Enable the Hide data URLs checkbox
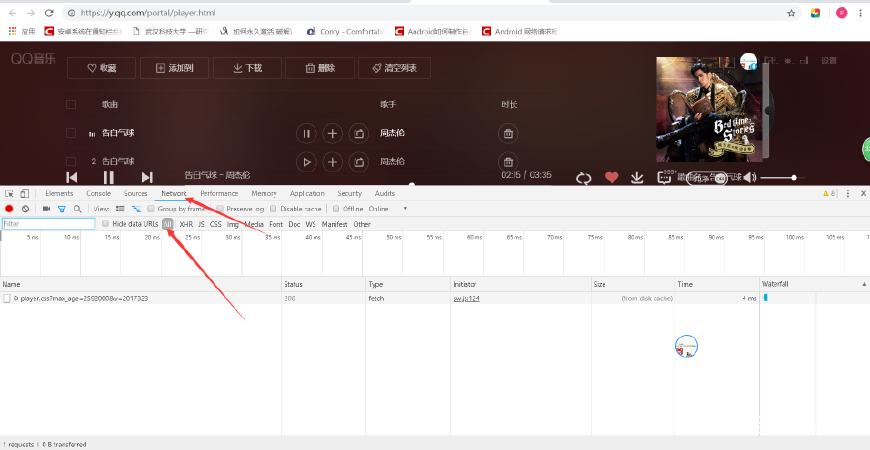 coord(105,224)
